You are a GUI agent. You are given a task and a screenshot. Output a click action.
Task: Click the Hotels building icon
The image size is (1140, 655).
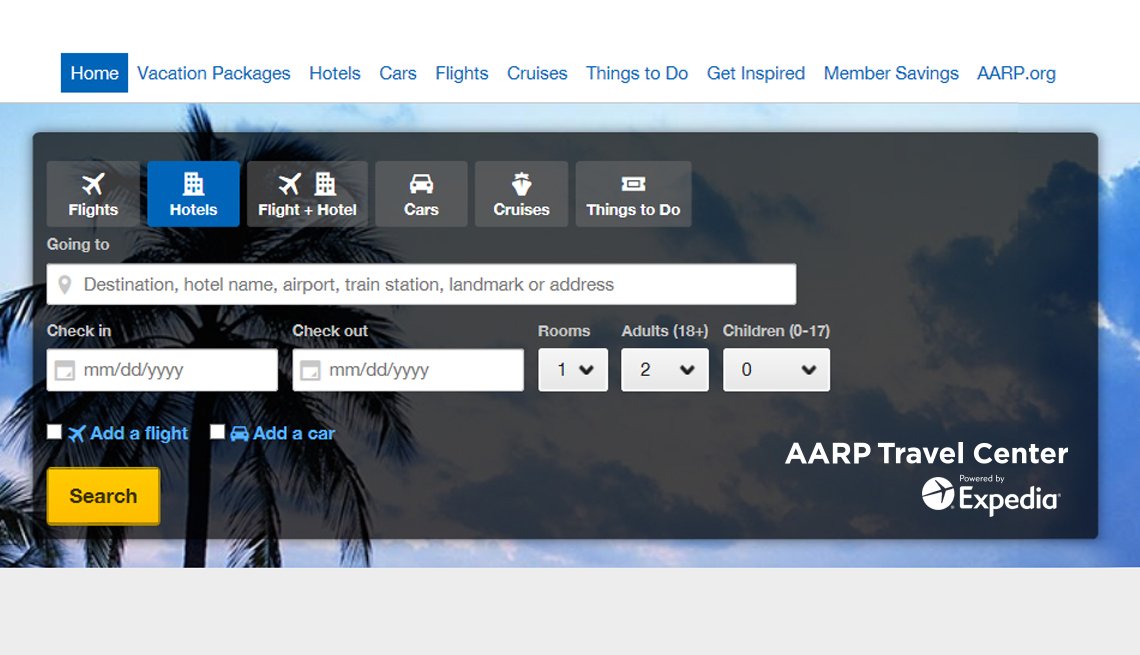coord(193,183)
